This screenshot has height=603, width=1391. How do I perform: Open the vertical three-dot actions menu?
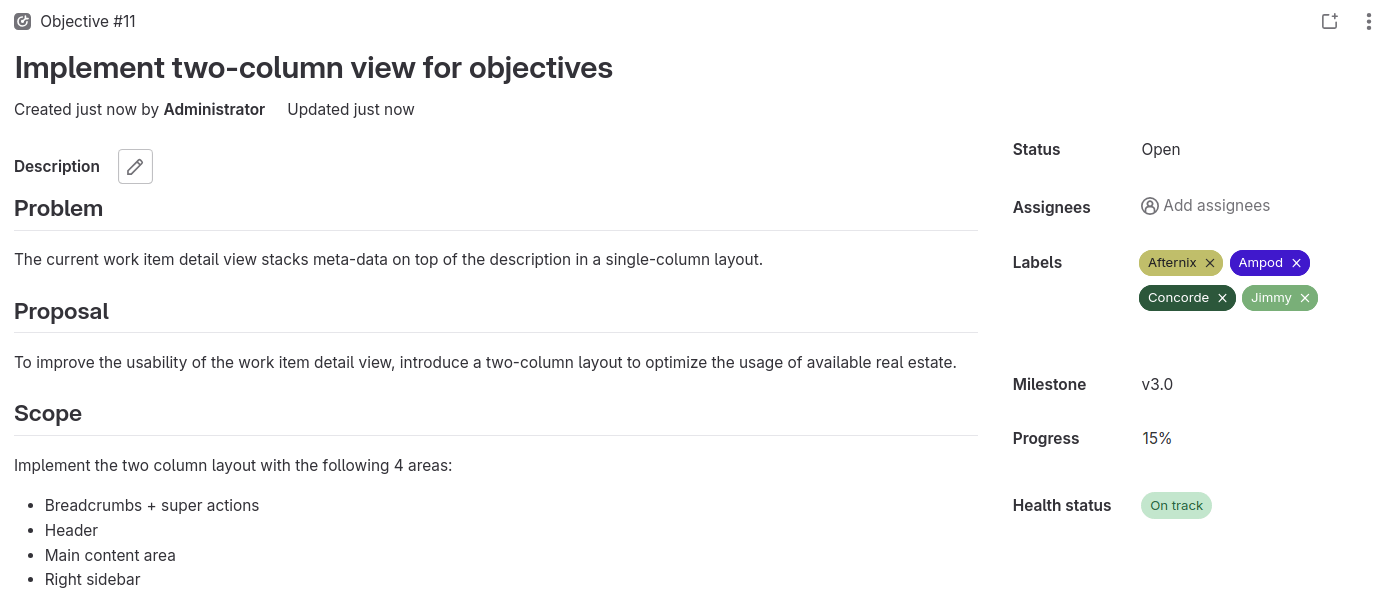[x=1368, y=22]
